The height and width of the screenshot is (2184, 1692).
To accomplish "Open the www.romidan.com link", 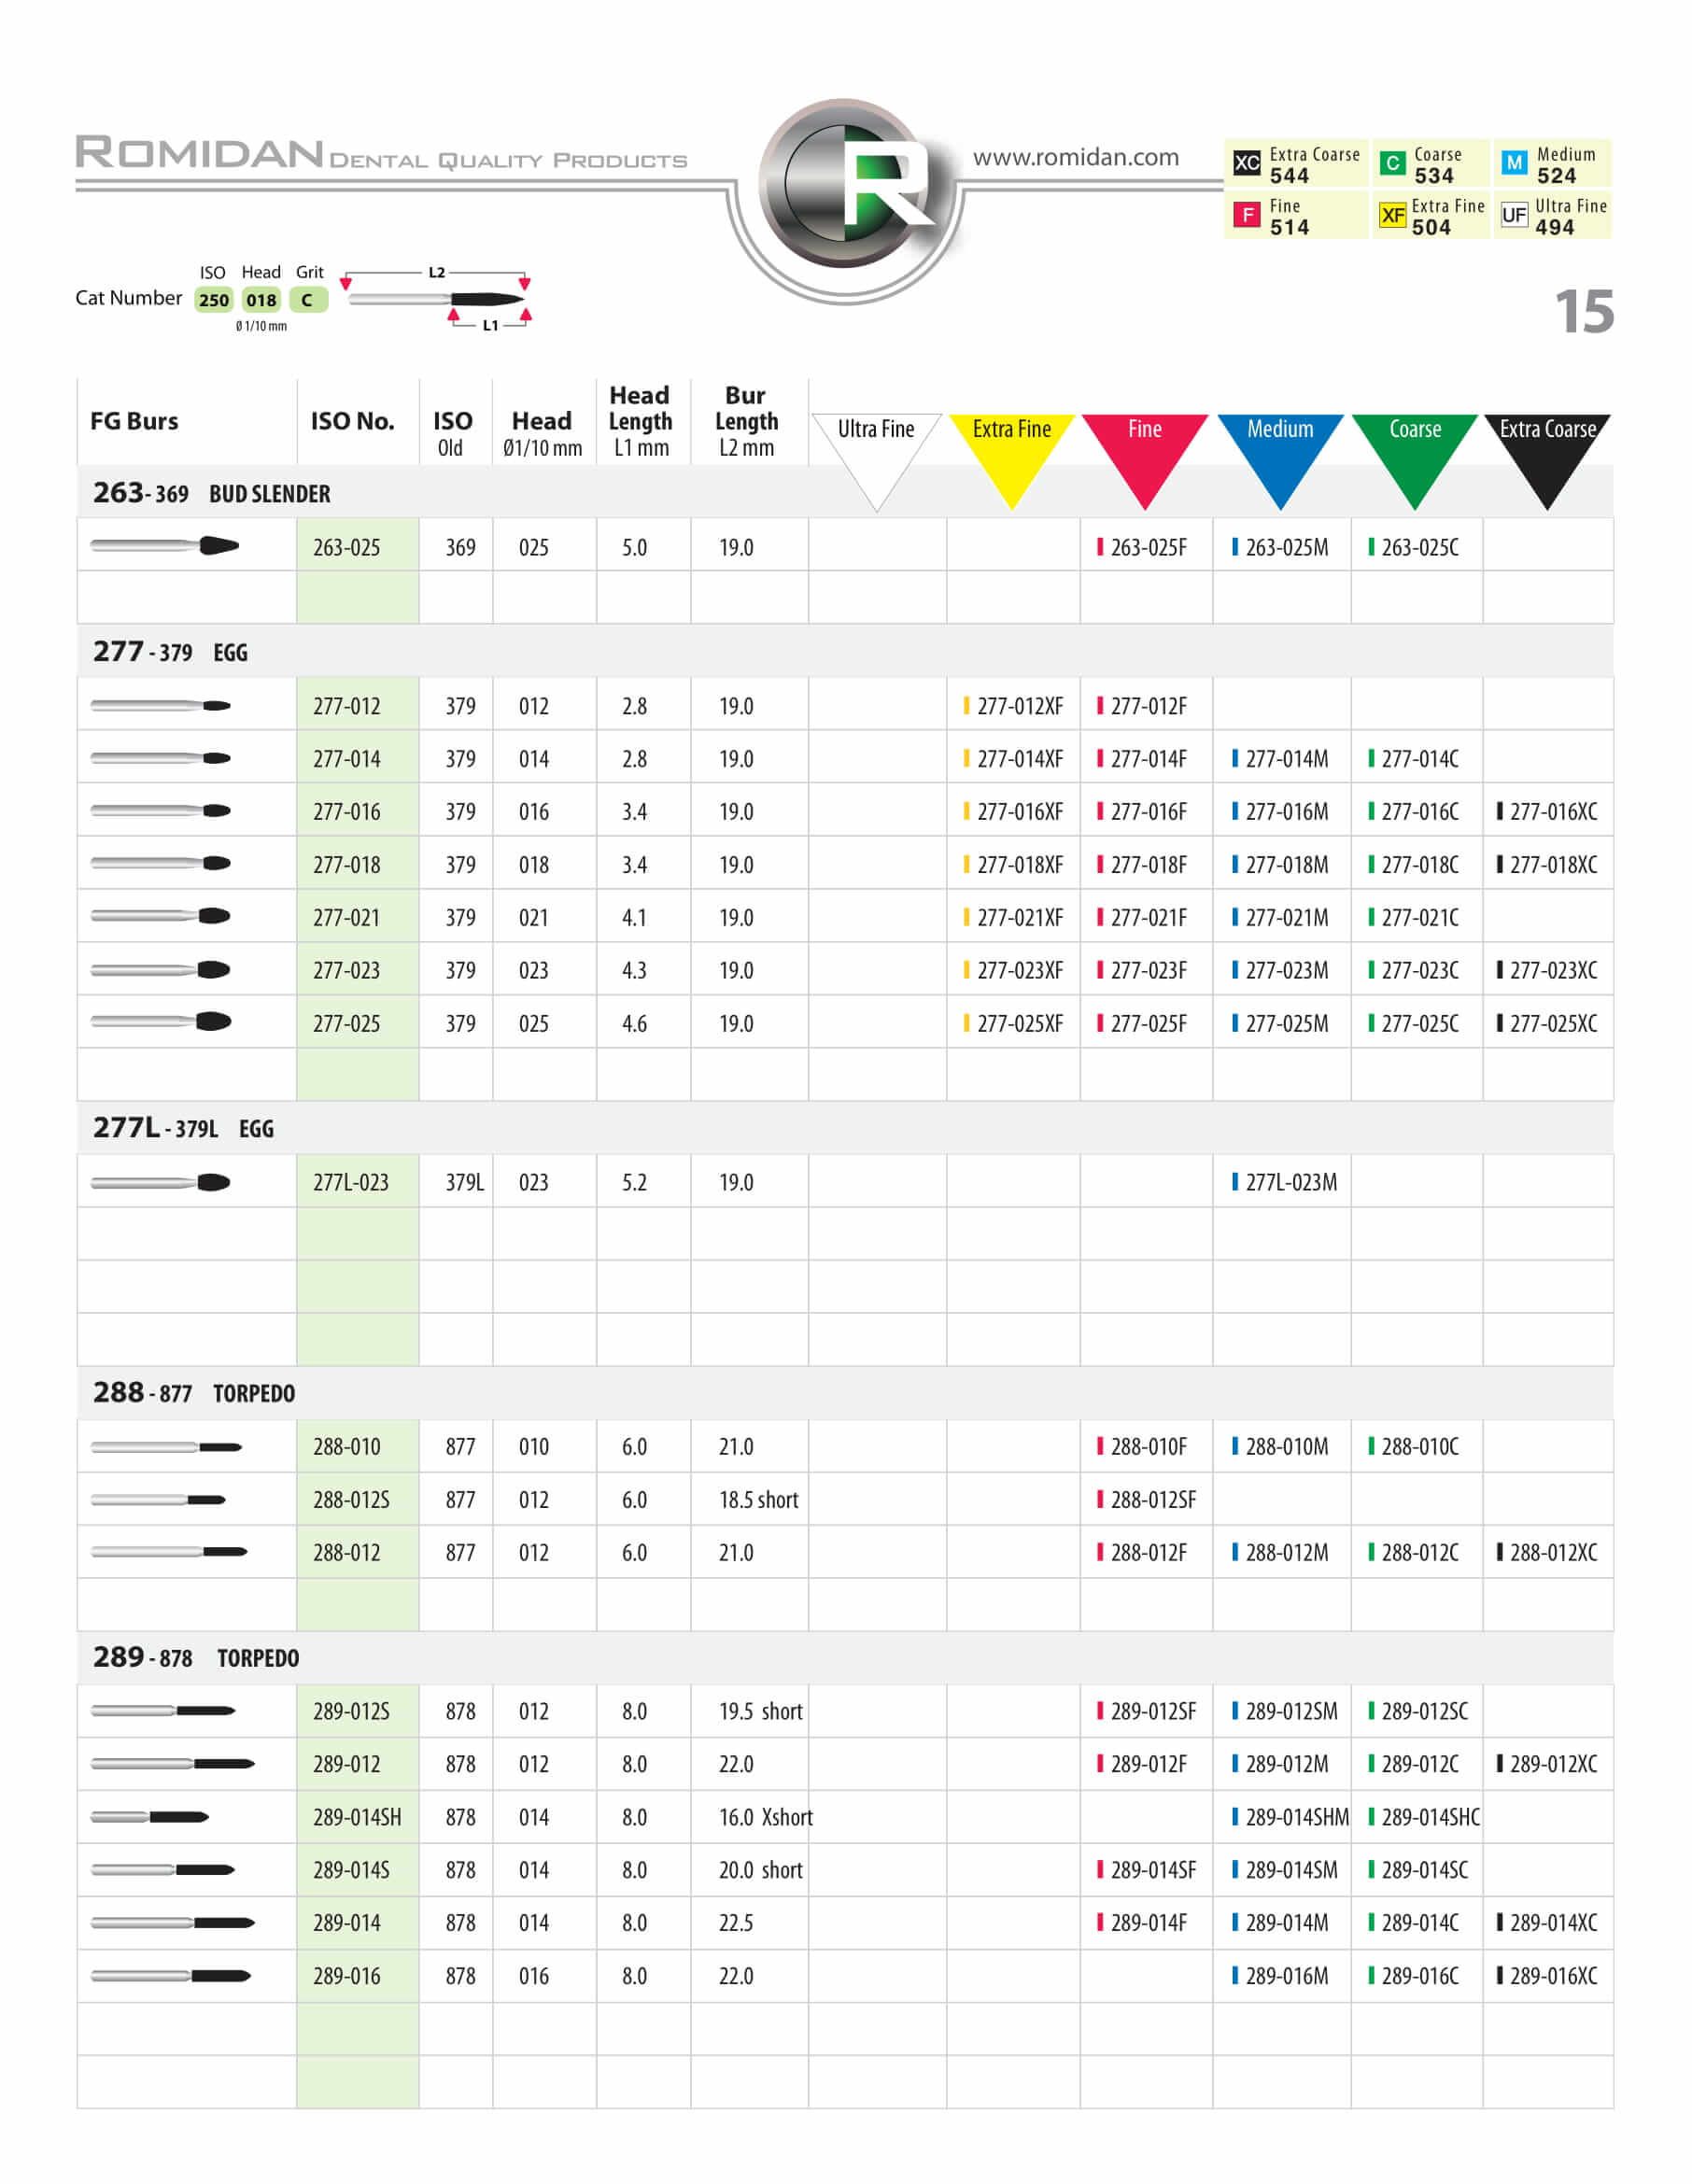I will 1075,157.
